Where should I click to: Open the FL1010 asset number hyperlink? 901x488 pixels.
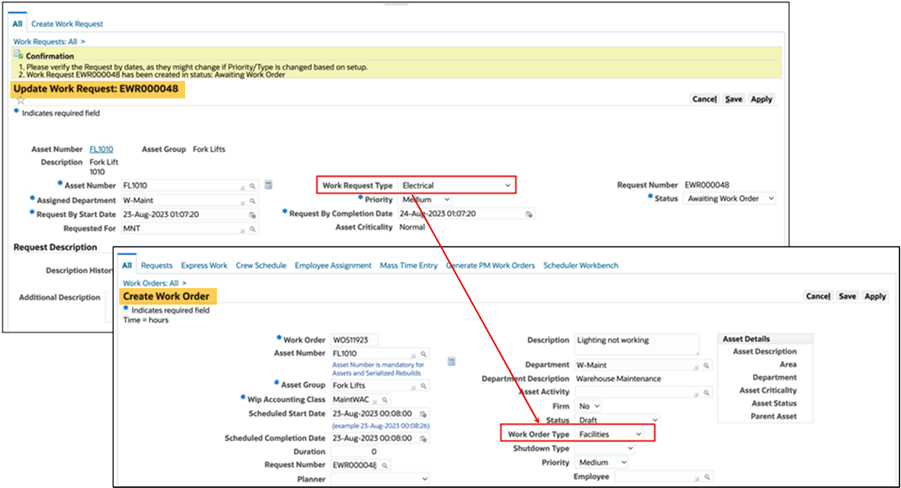[101, 149]
